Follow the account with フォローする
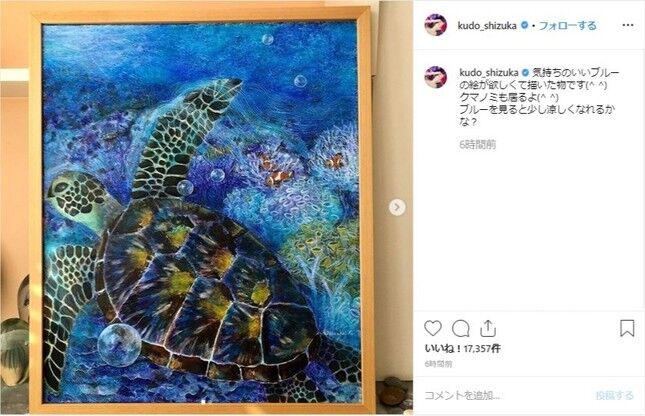The image size is (645, 416). click(x=567, y=26)
